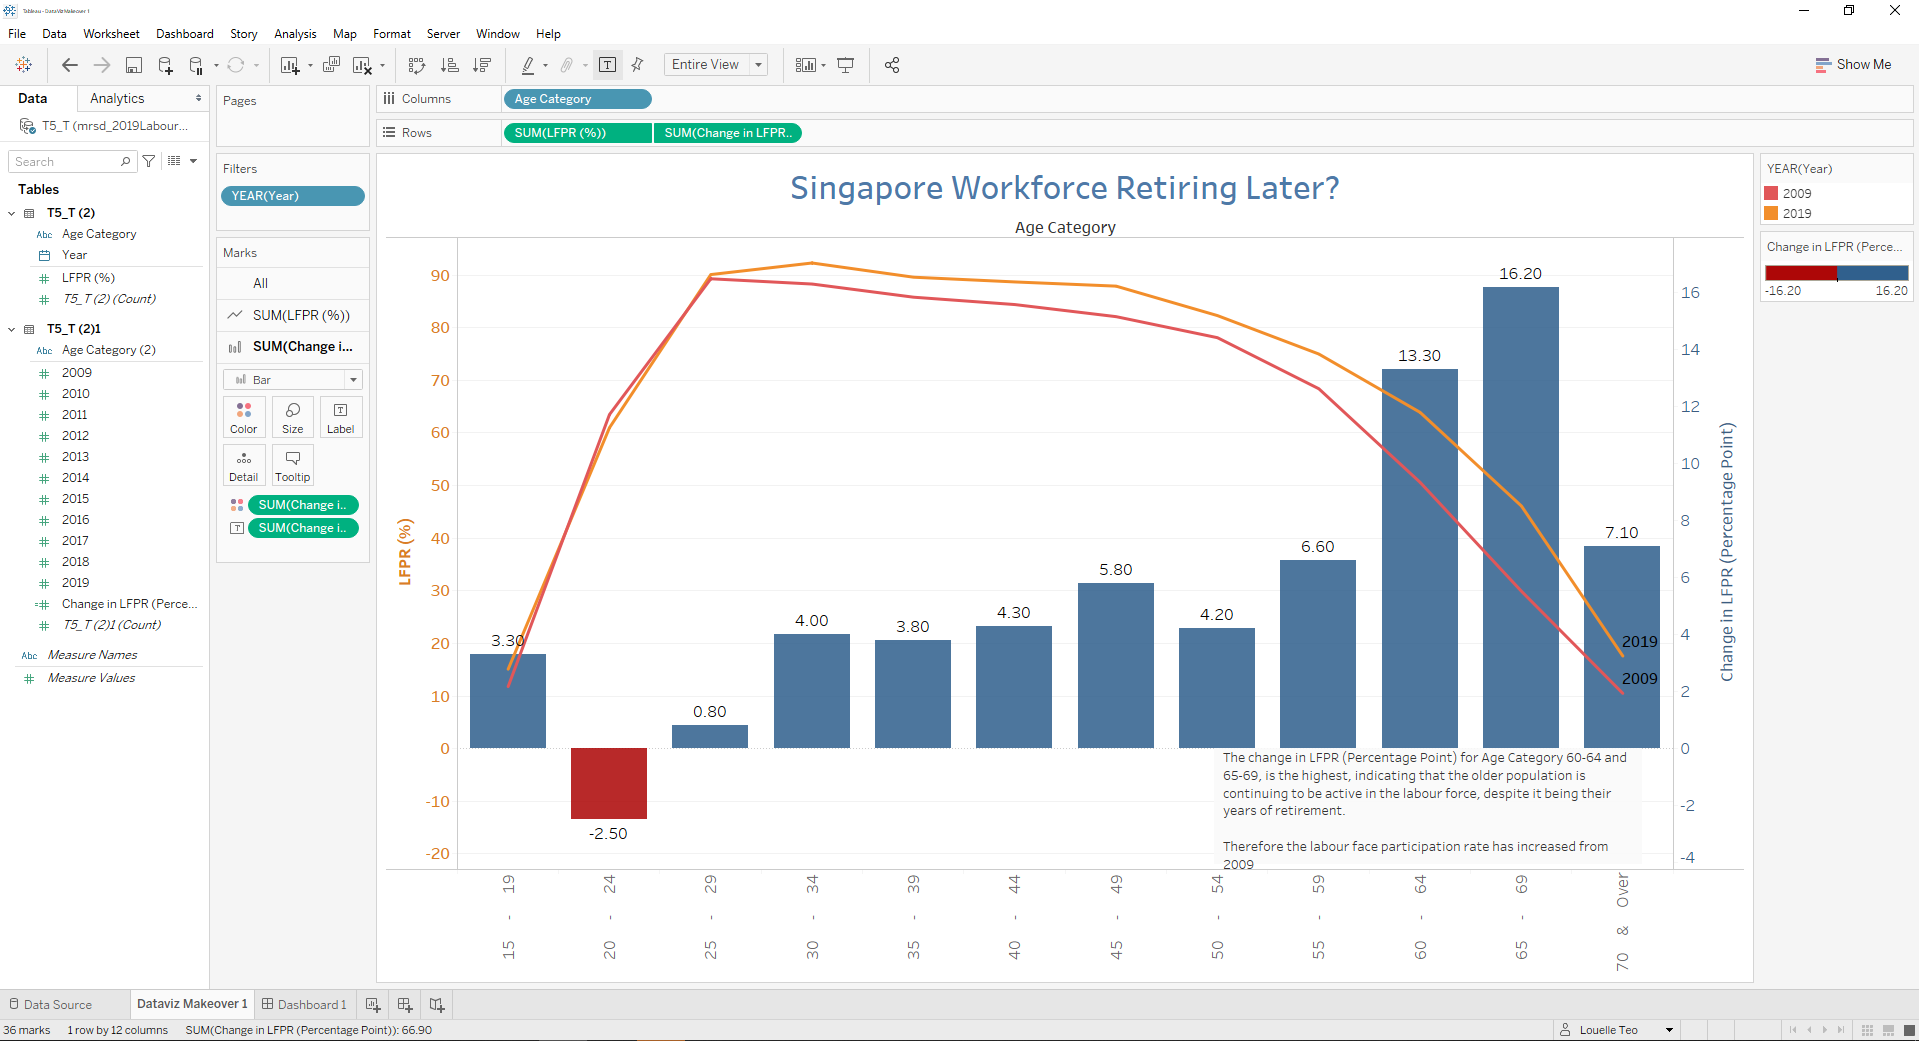Collapse the T5_T (2) table fields
This screenshot has width=1919, height=1041.
click(11, 212)
